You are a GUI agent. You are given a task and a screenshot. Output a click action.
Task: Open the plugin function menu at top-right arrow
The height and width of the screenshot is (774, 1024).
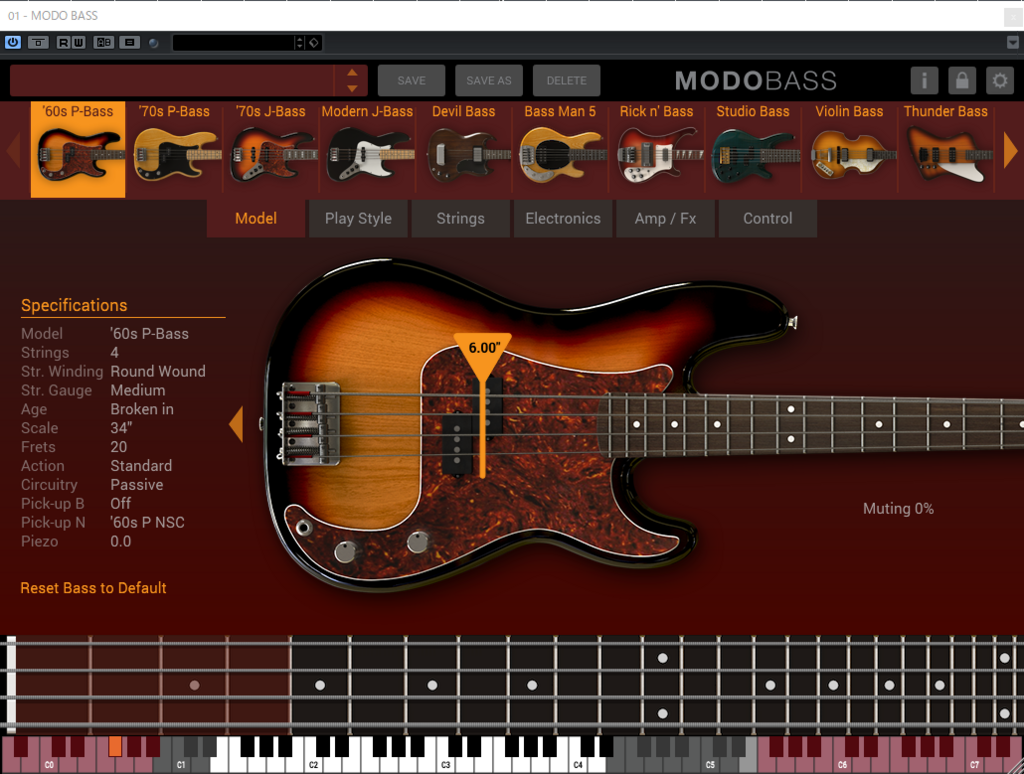(x=1013, y=42)
